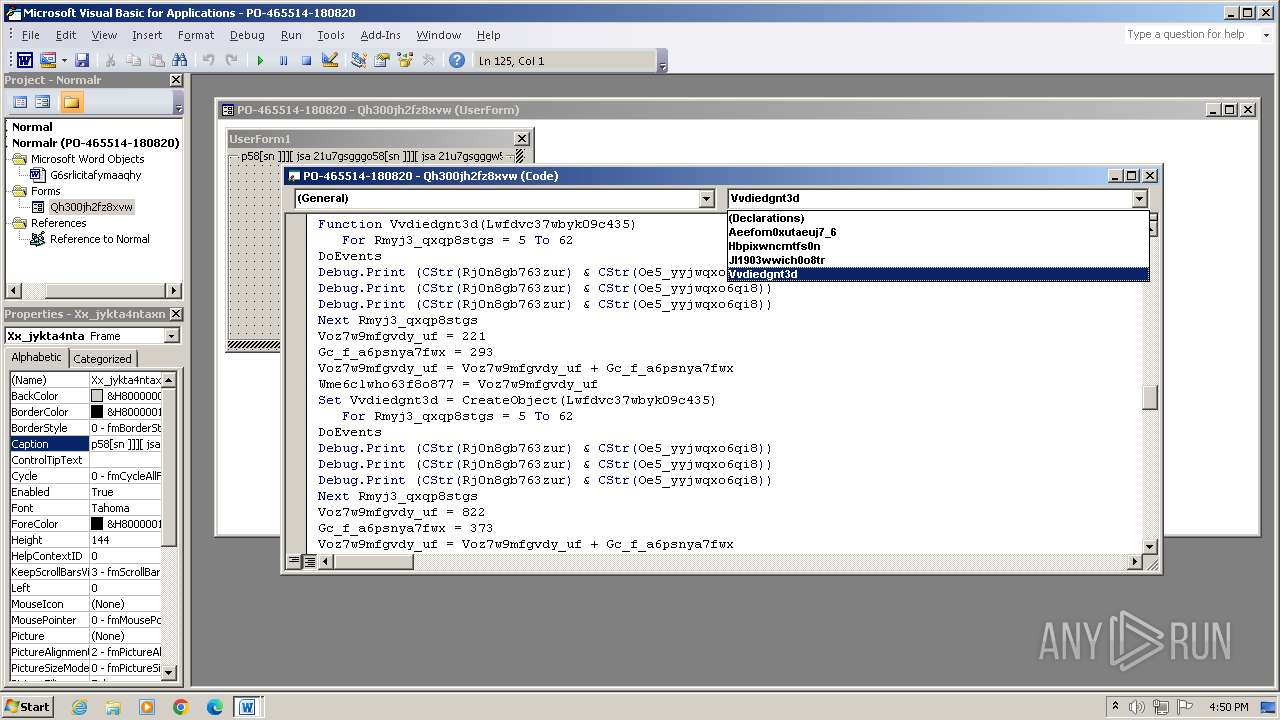Open the Edit menu
The height and width of the screenshot is (720, 1280).
pyautogui.click(x=66, y=35)
